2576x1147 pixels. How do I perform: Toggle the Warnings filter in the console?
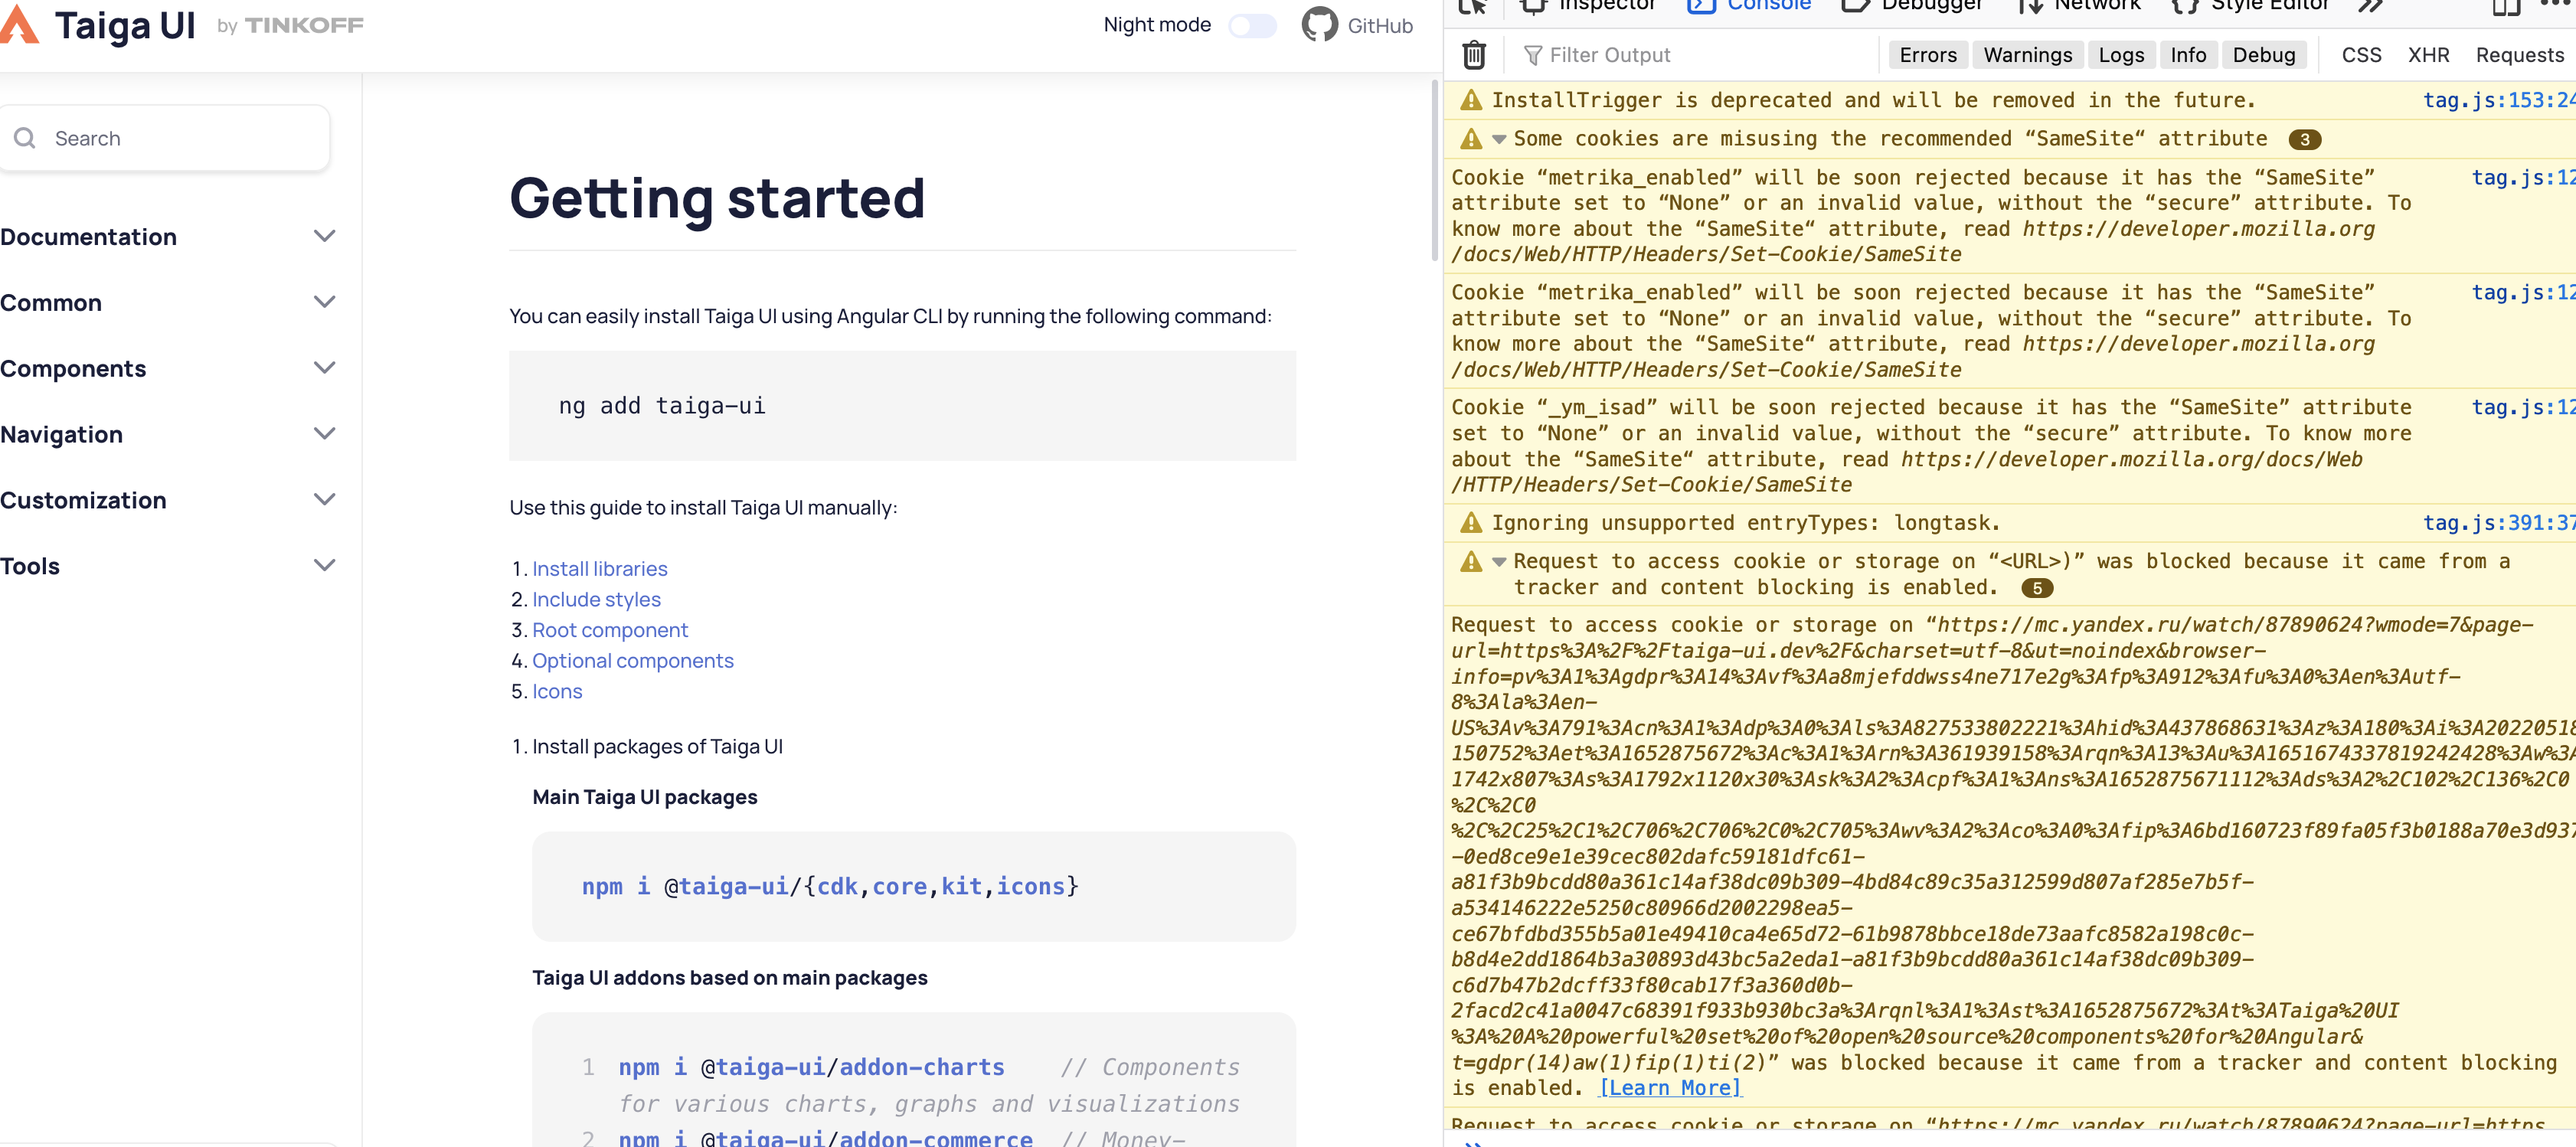(2027, 55)
